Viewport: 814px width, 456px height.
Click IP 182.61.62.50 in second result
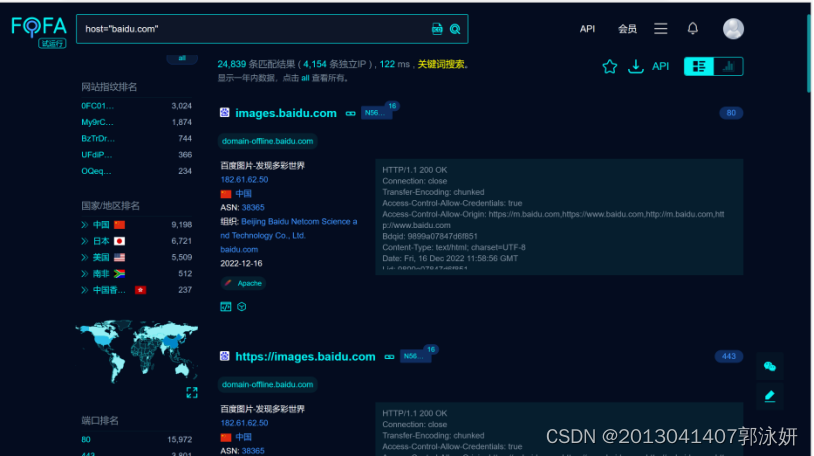tap(244, 423)
